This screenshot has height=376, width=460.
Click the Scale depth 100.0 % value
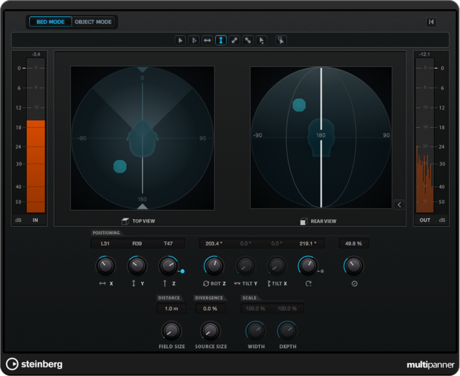pos(287,309)
